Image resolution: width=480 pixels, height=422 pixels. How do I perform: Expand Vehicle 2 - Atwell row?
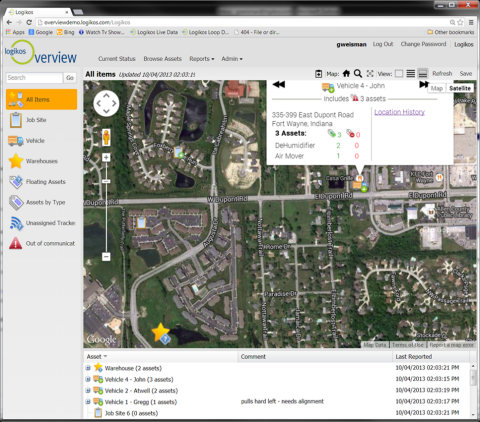point(88,390)
